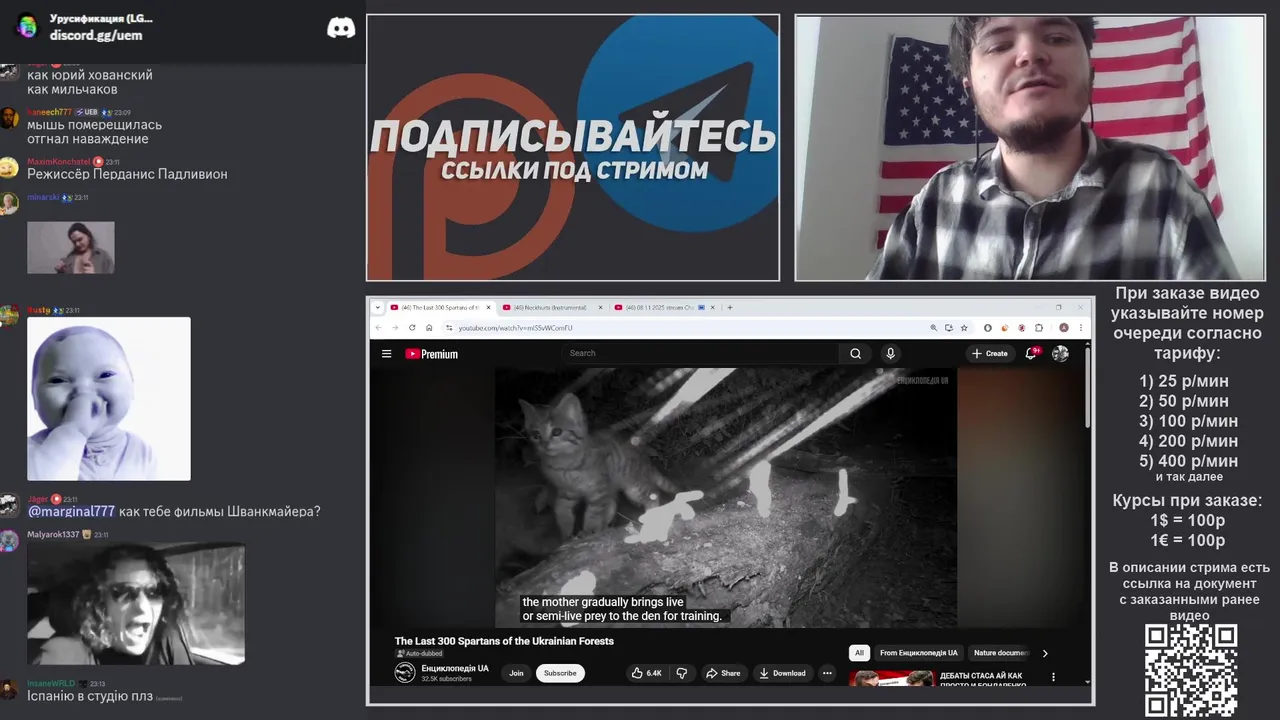Open browser extensions puzzle icon
Image resolution: width=1280 pixels, height=720 pixels.
pos(1039,327)
